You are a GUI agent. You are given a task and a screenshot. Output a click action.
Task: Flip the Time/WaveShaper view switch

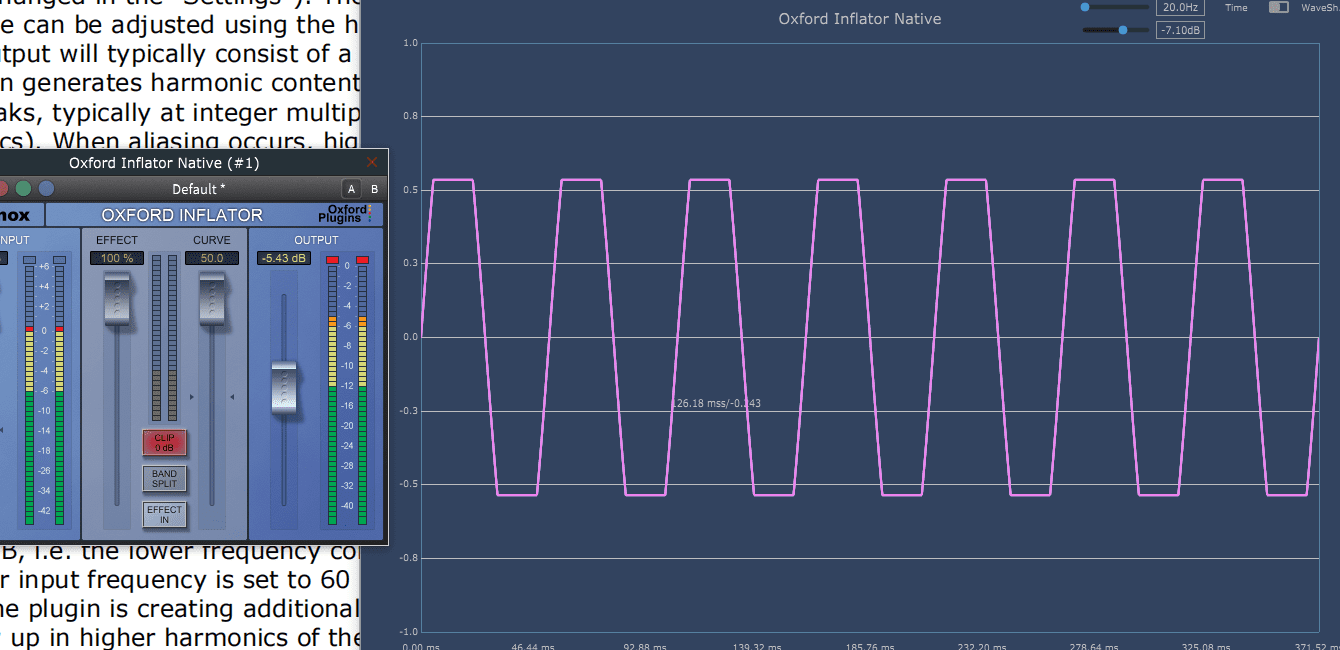coord(1278,7)
